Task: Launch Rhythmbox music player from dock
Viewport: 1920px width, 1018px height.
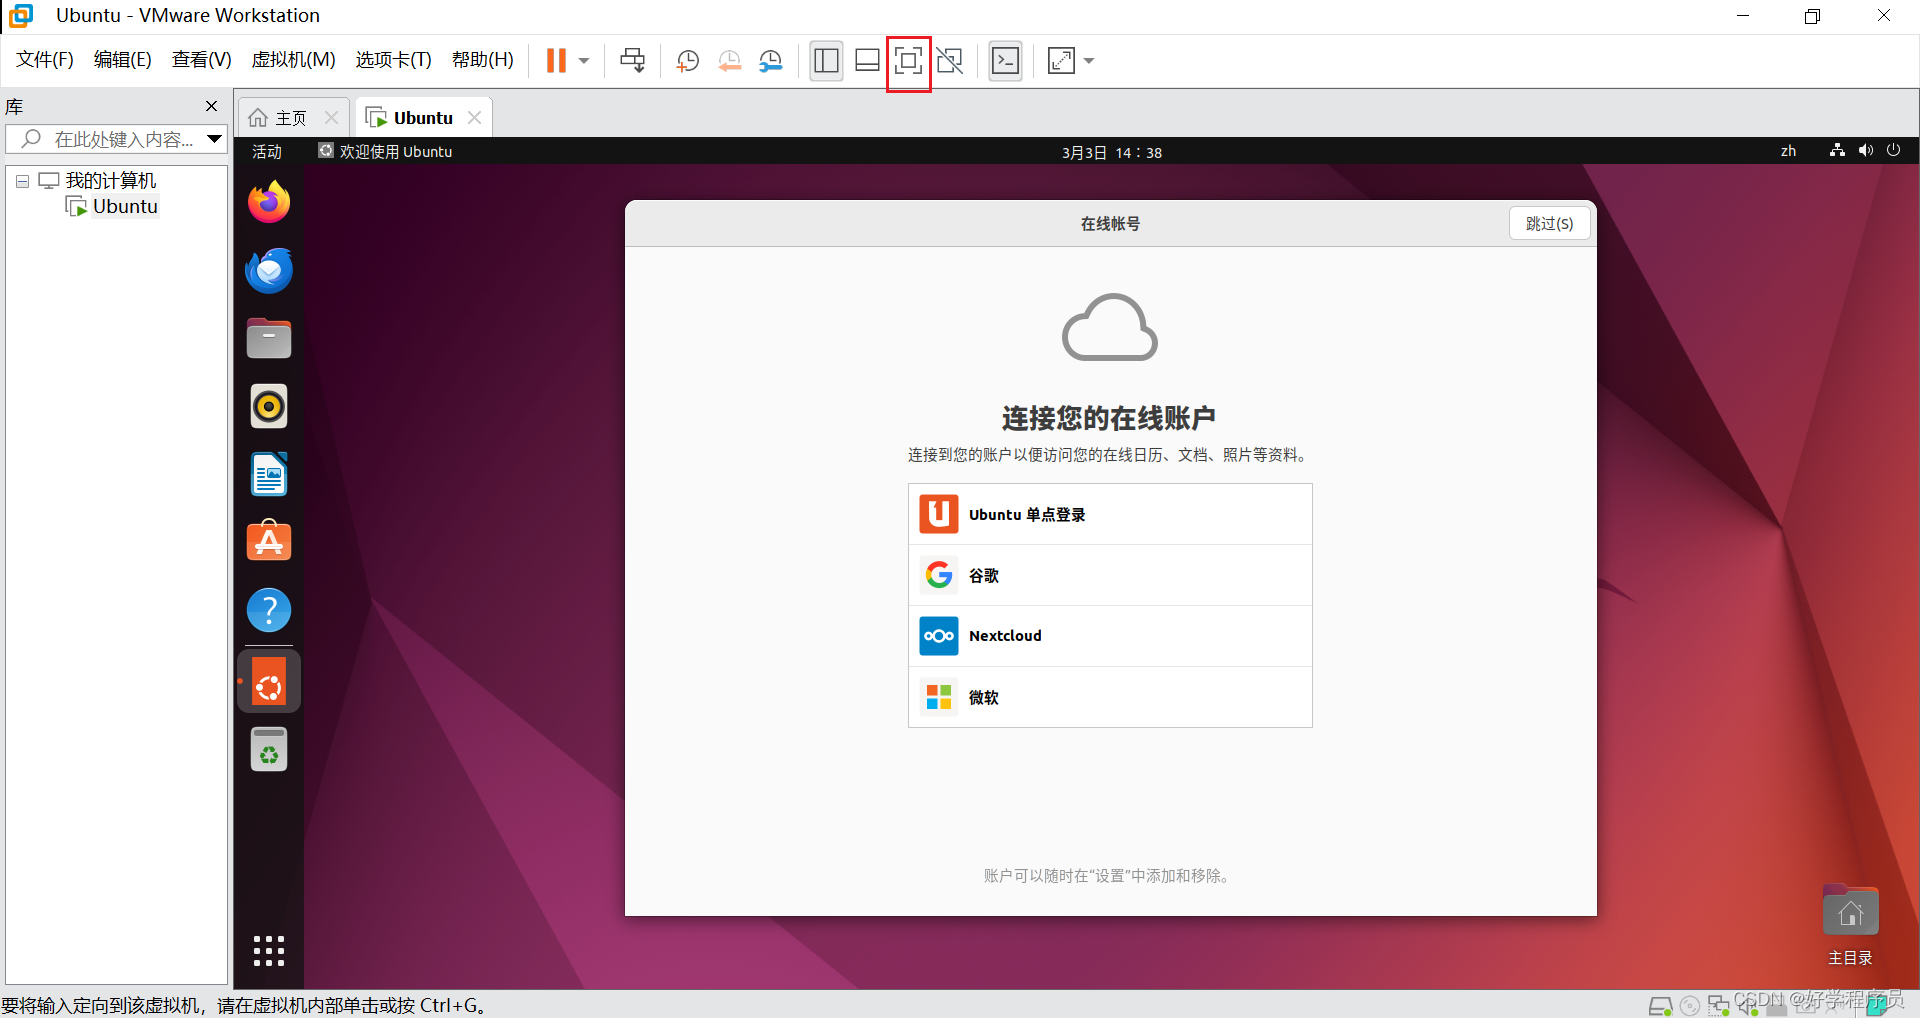Action: click(269, 406)
